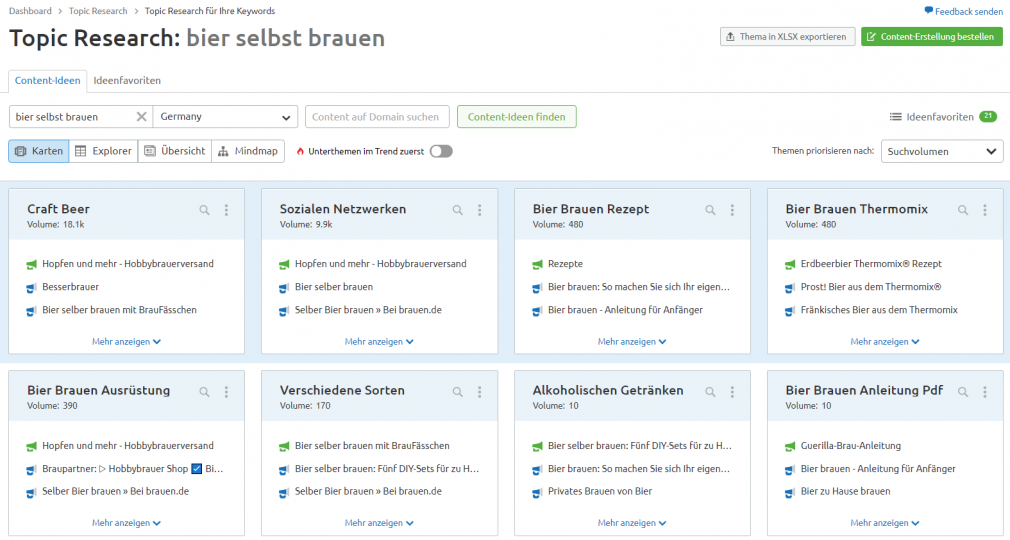Open the three-dot menu on Sozialen Netzwerken card
1010x540 pixels.
click(479, 210)
